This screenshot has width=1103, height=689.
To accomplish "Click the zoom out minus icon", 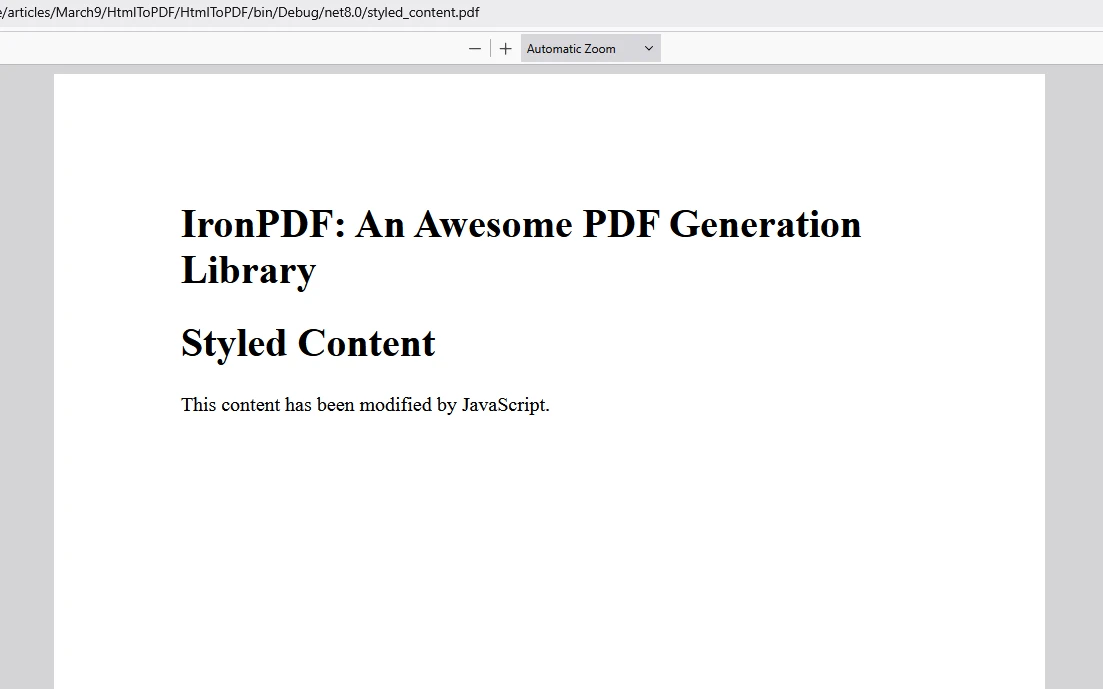I will click(475, 49).
